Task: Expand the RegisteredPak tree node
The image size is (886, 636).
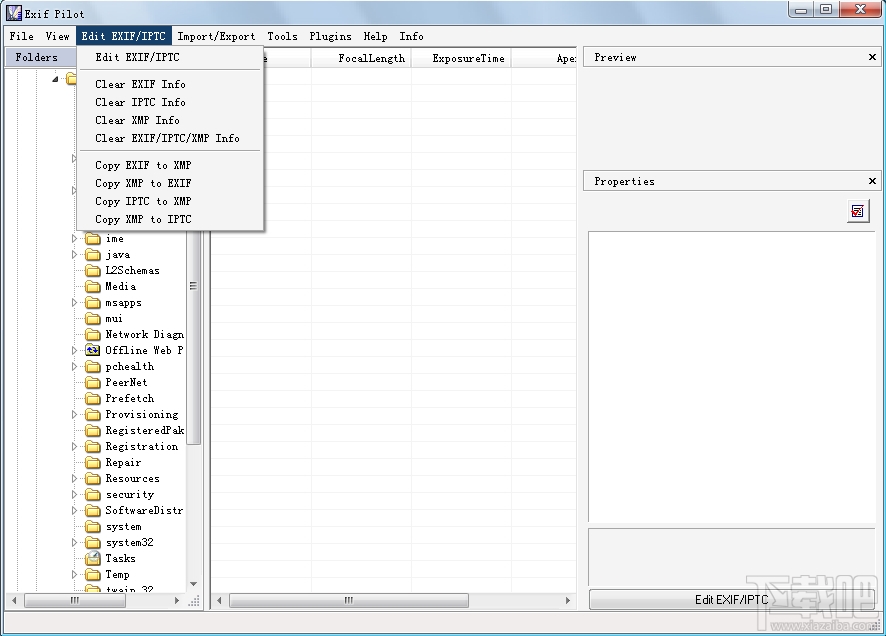Action: (75, 430)
